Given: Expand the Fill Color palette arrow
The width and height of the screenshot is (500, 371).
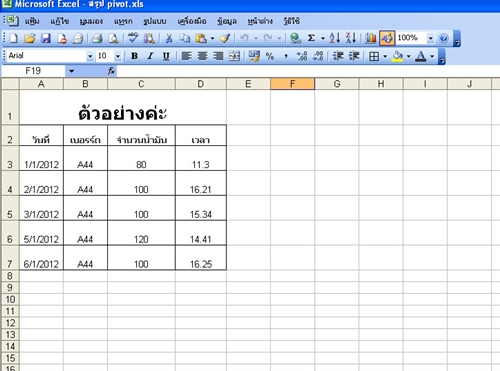Looking at the screenshot, I should (408, 56).
